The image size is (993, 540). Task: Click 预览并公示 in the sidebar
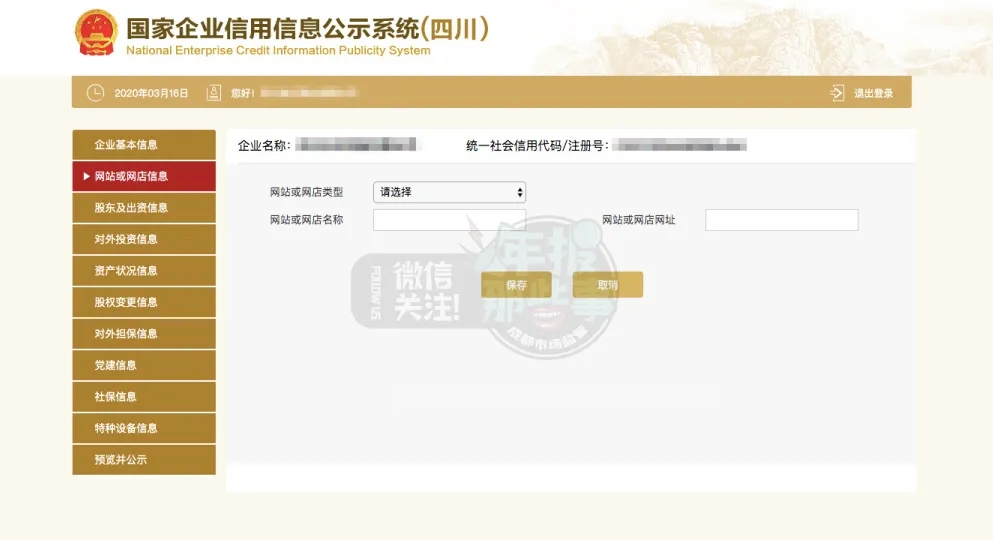click(144, 460)
